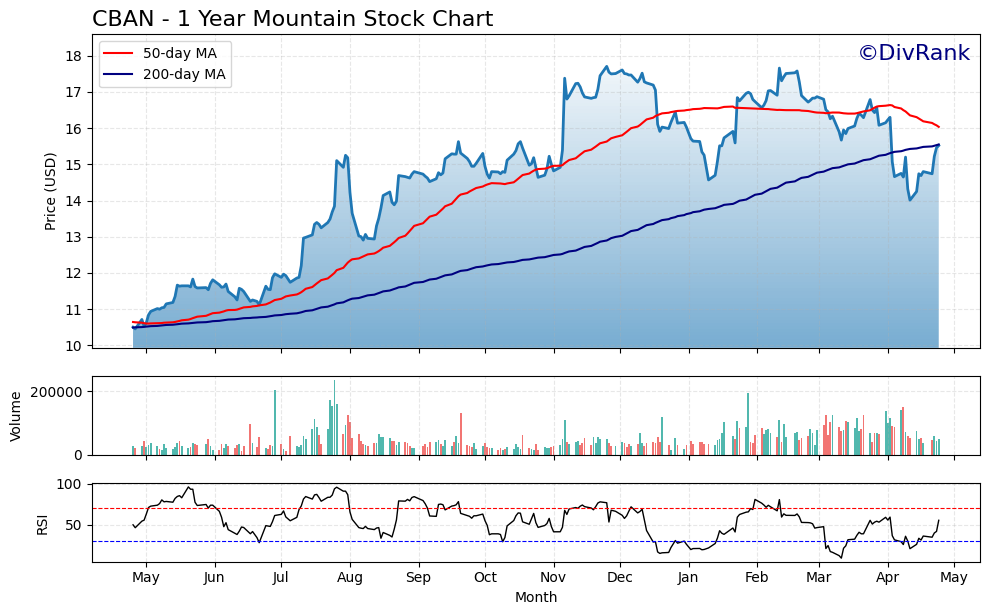The image size is (990, 615).
Task: Click the "Jul" month label
Action: tap(281, 578)
